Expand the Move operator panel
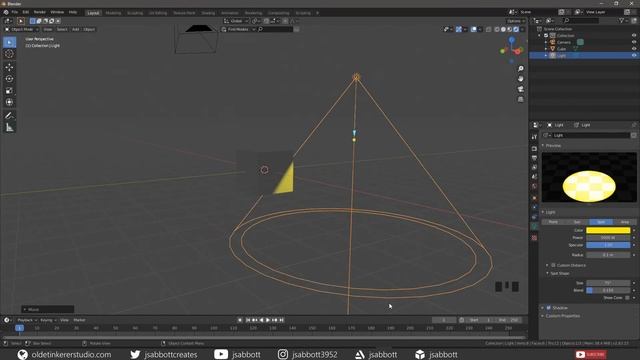640x360 pixels. (x=48, y=309)
